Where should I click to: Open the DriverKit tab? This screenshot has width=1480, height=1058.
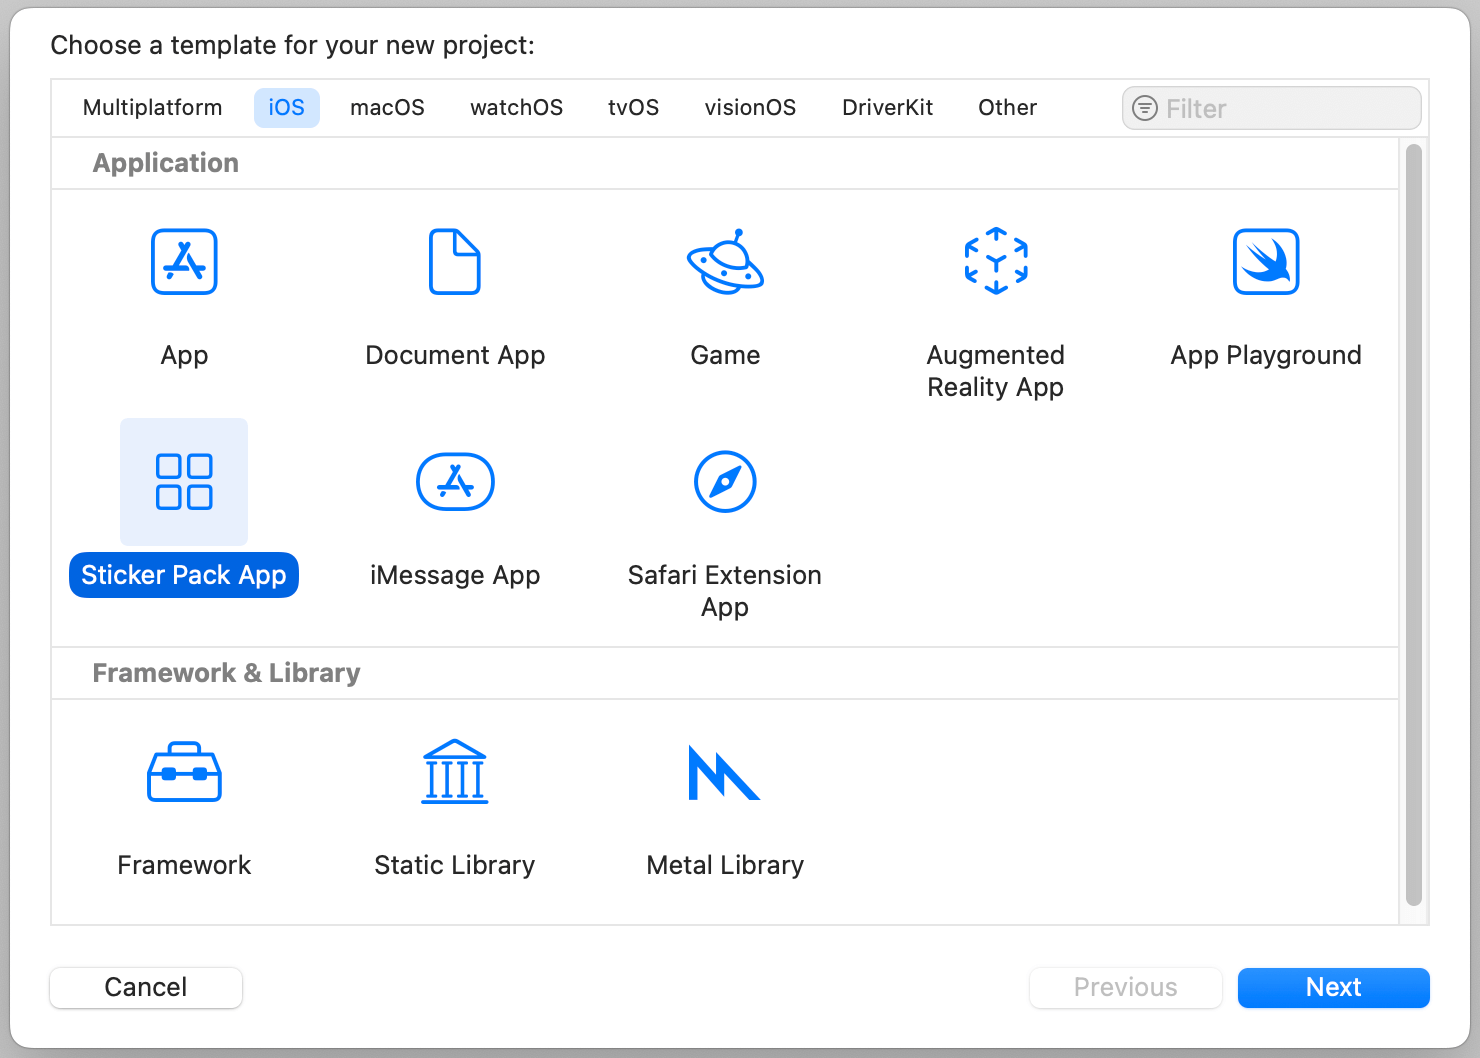point(887,108)
